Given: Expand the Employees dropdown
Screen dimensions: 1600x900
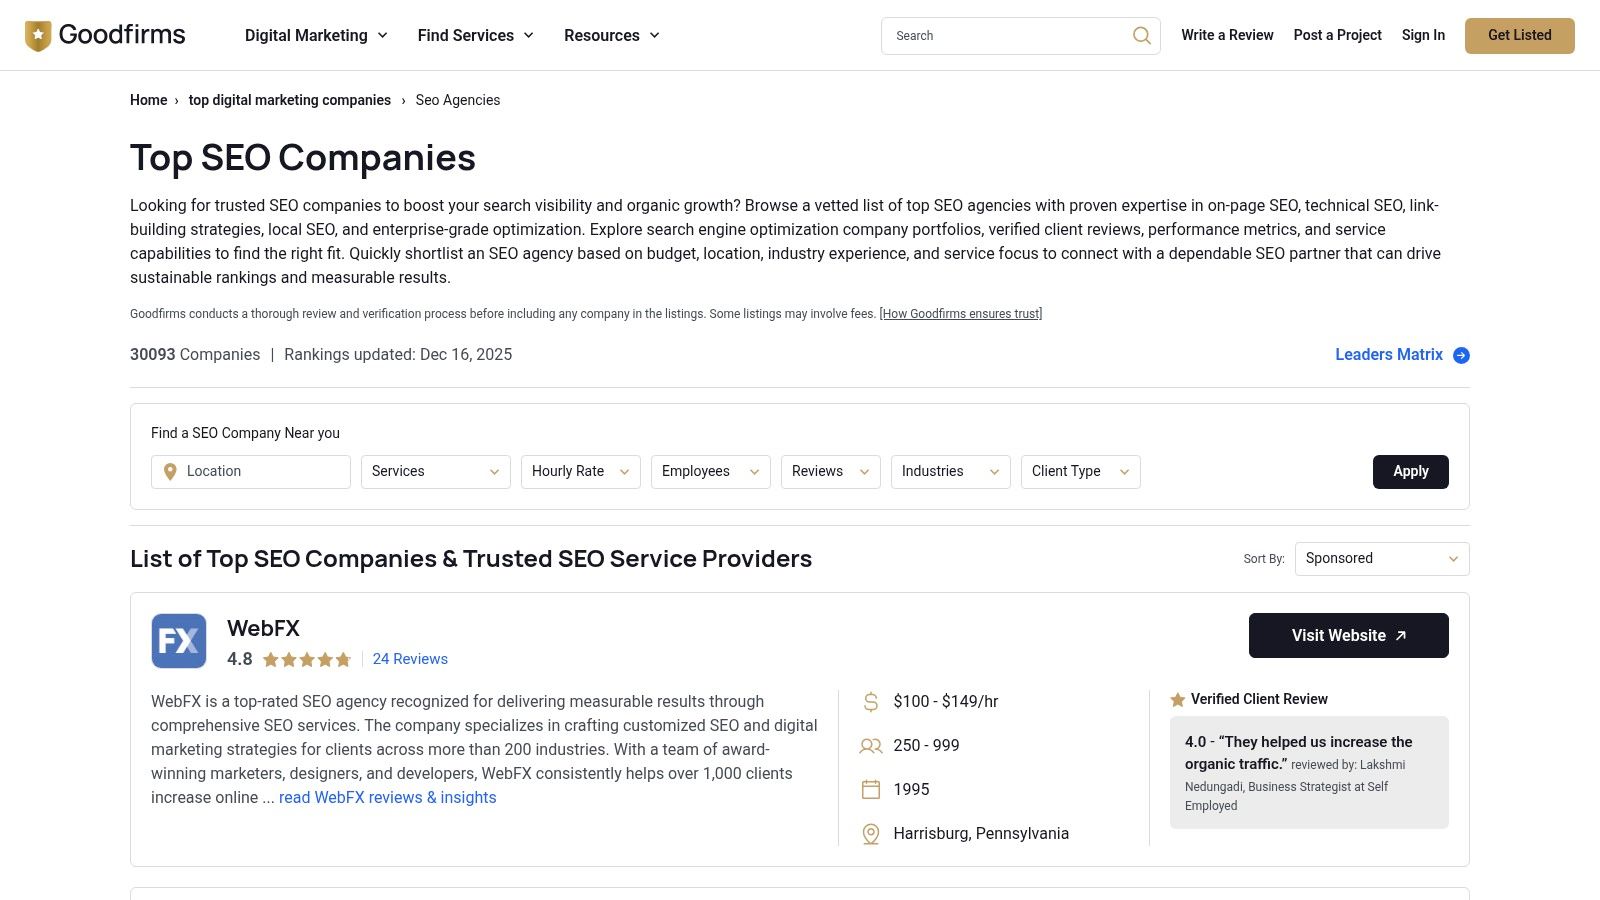Looking at the screenshot, I should point(711,472).
